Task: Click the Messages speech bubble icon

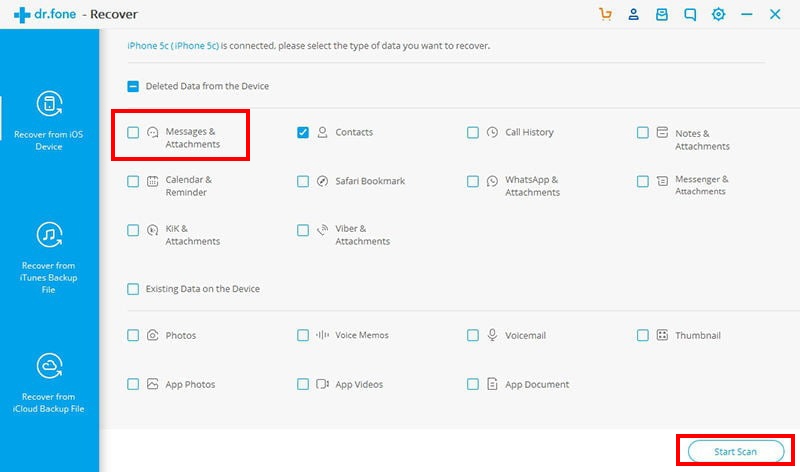Action: coord(153,133)
